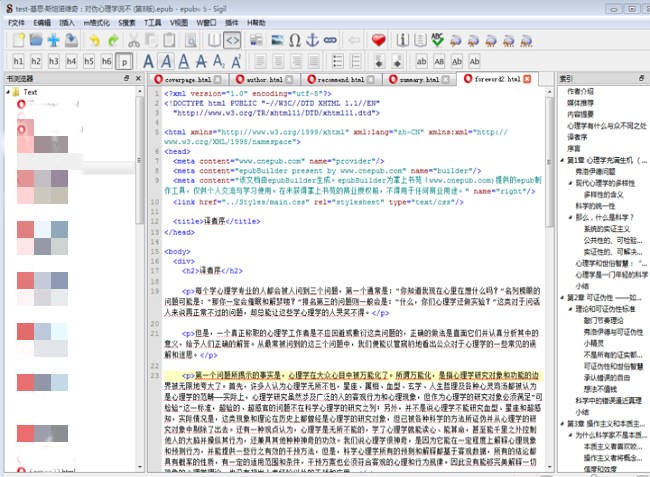Open the 文件 (File) menu
Image resolution: width=650 pixels, height=477 pixels.
[x=17, y=20]
